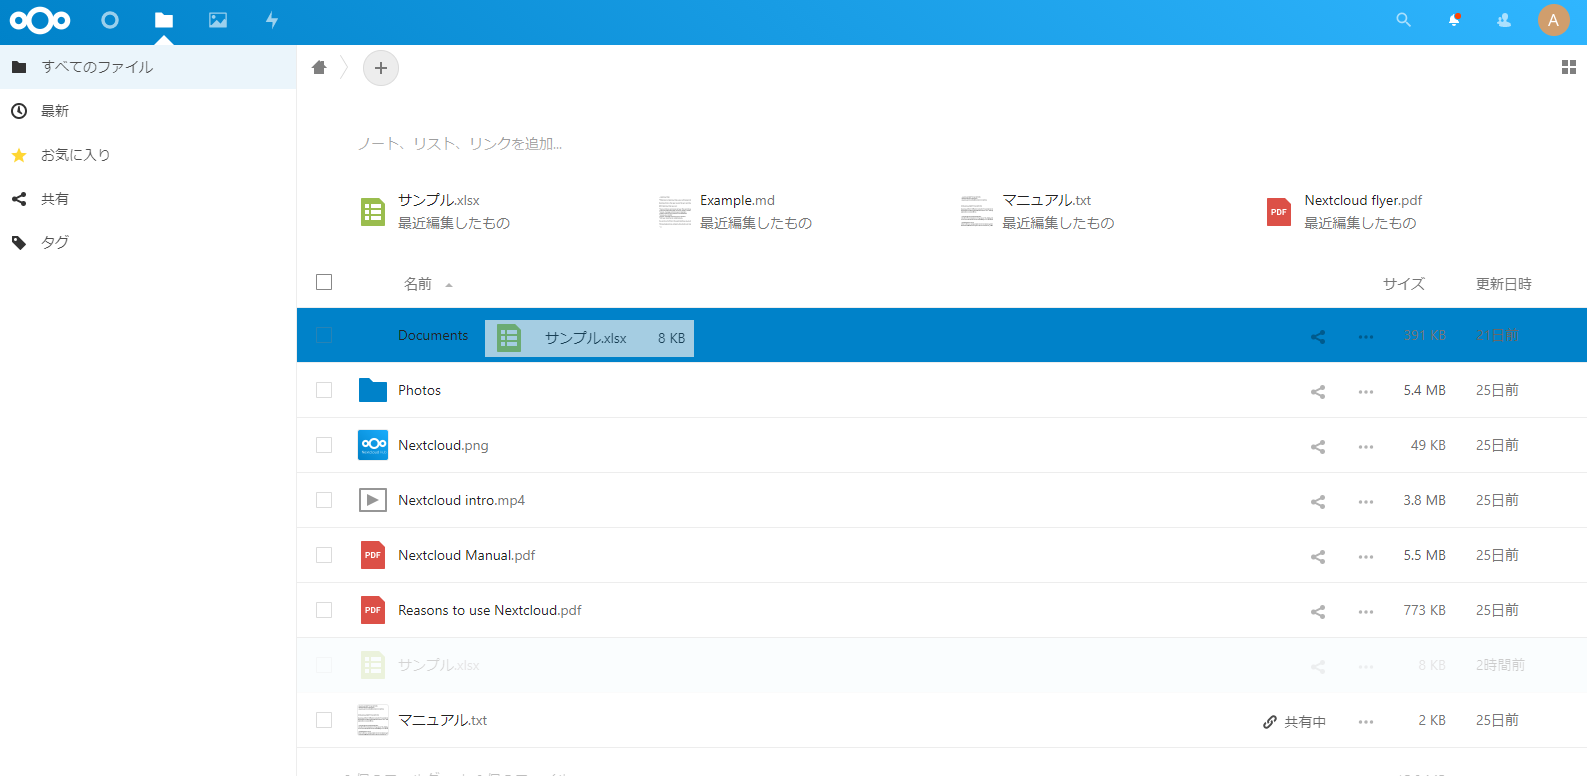
Task: Open the Activity lightning icon
Action: [272, 20]
